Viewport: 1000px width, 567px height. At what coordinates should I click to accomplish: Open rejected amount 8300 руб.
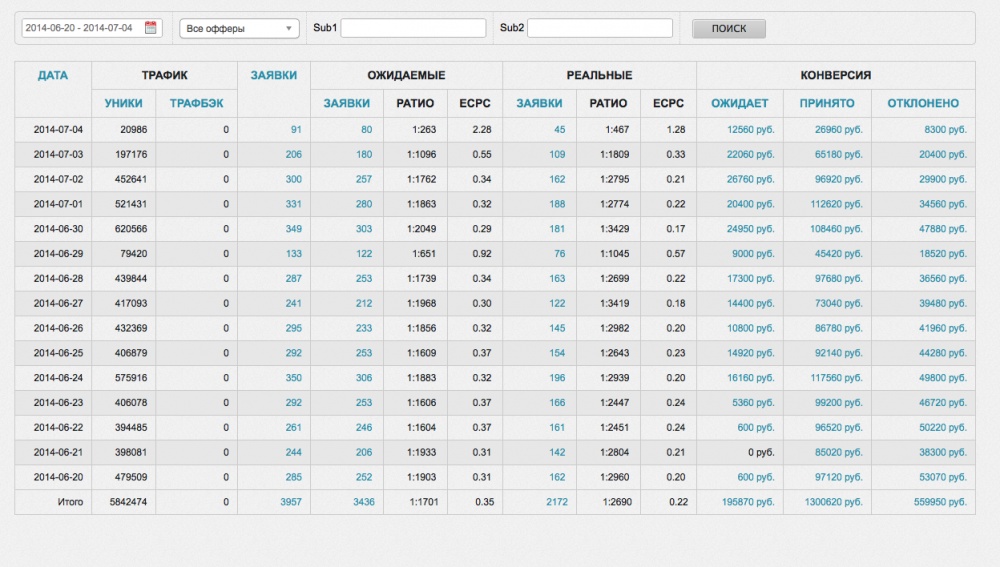click(945, 129)
